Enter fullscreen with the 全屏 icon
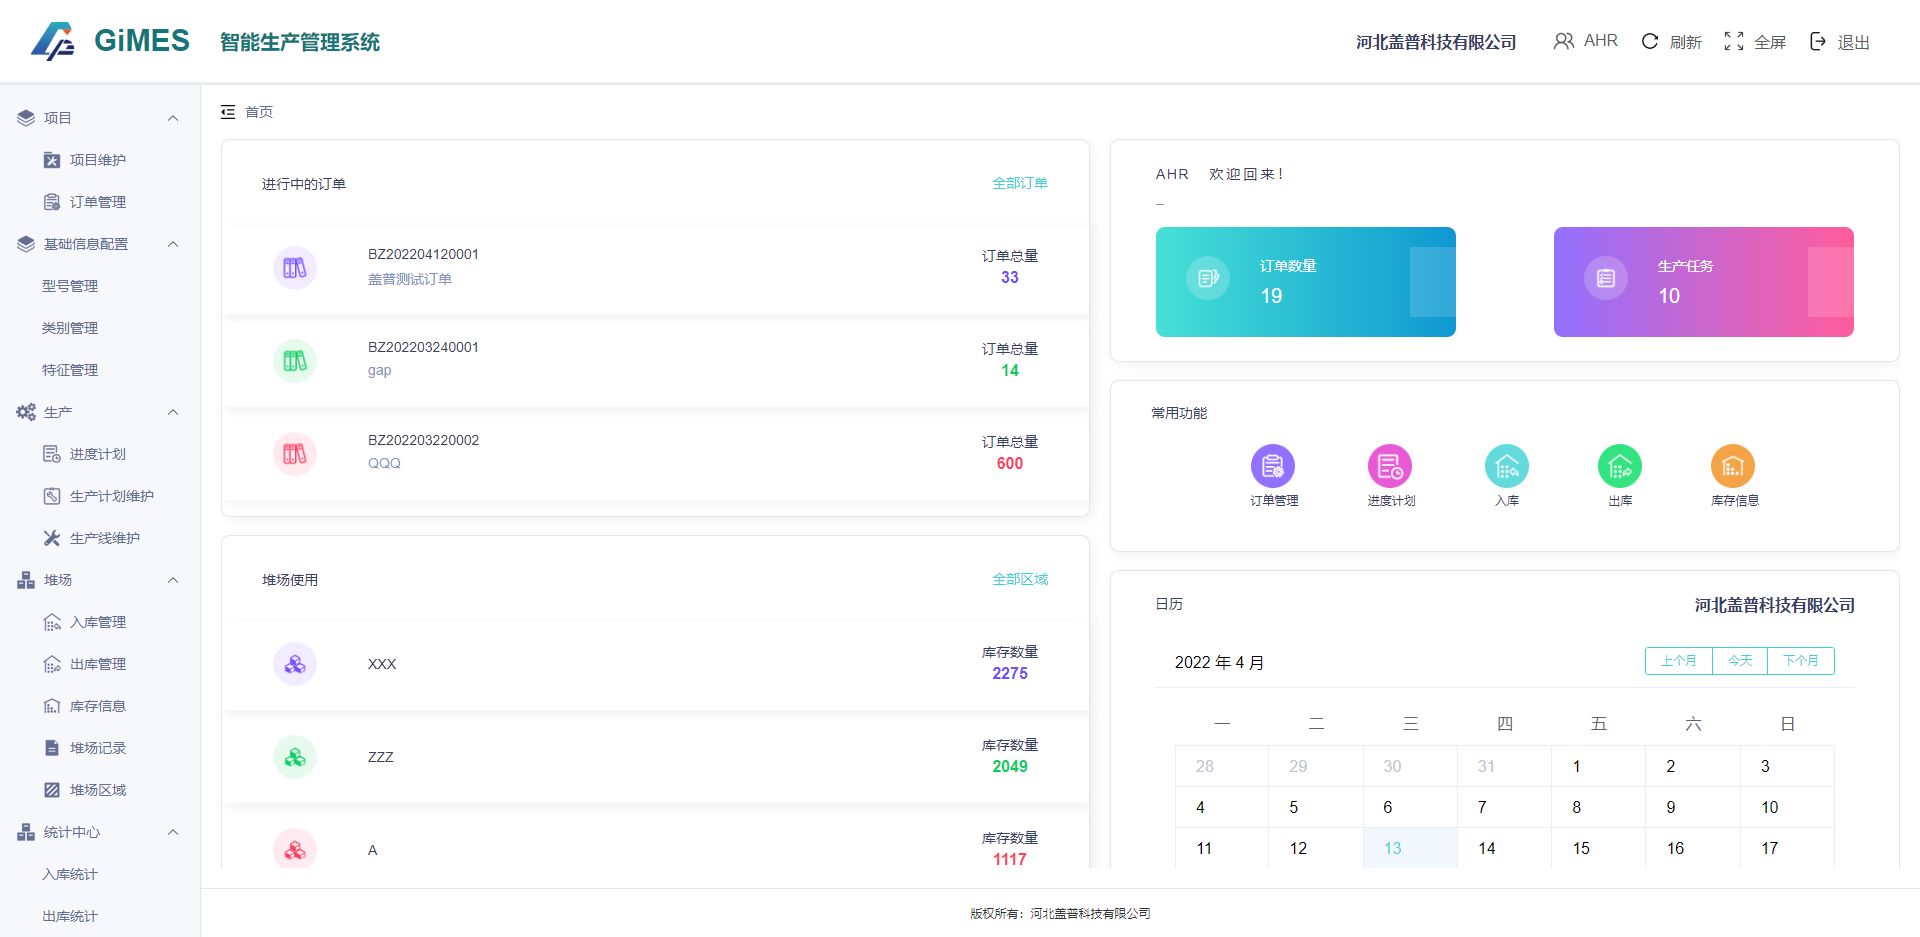Screen dimensions: 1920x937 (1734, 41)
